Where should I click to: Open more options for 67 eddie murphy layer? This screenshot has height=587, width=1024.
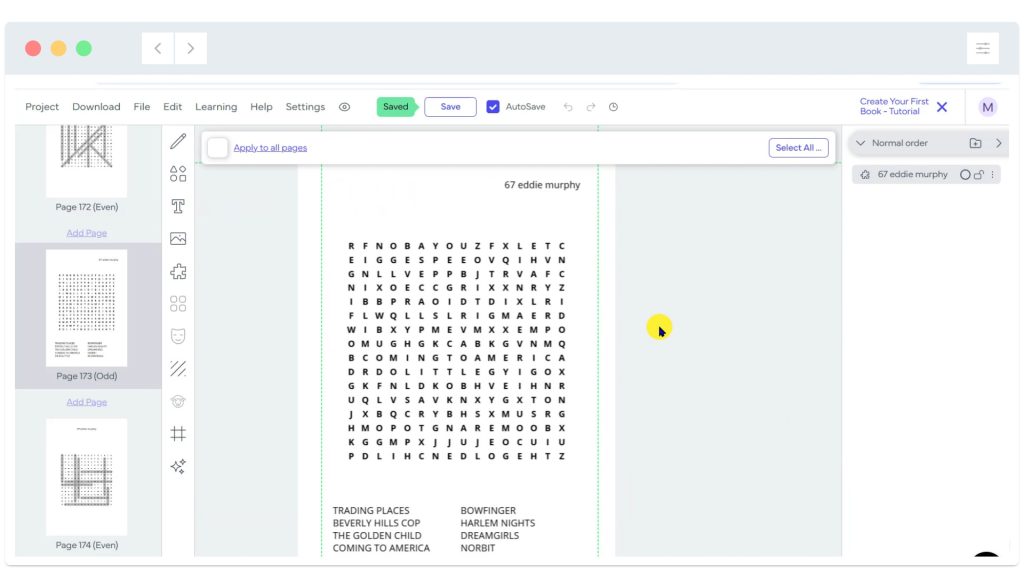click(x=993, y=175)
